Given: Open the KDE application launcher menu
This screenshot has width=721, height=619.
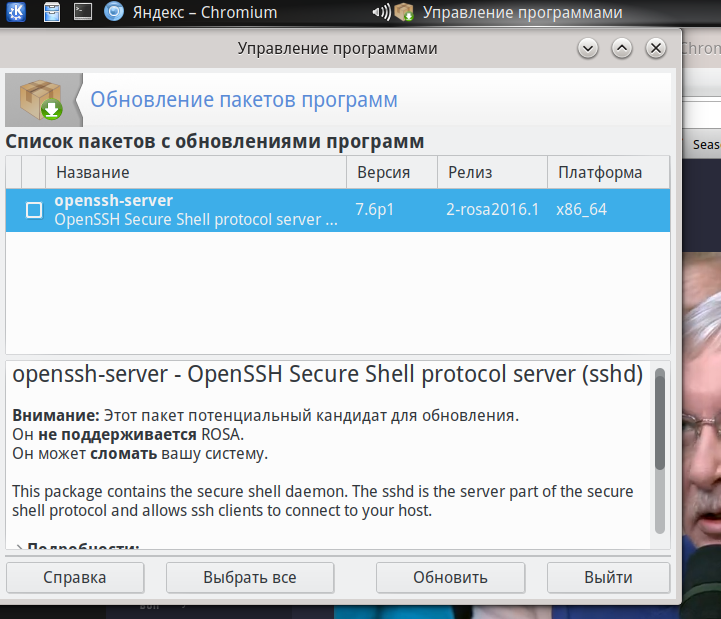Looking at the screenshot, I should coord(18,13).
